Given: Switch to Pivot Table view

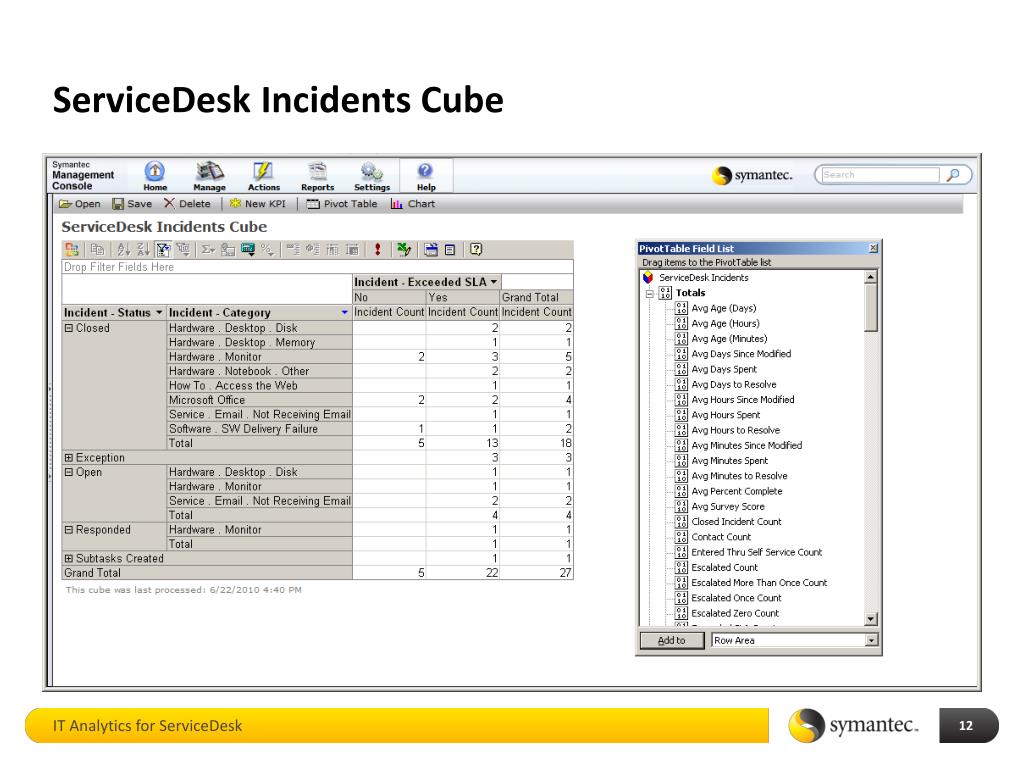Looking at the screenshot, I should 342,204.
